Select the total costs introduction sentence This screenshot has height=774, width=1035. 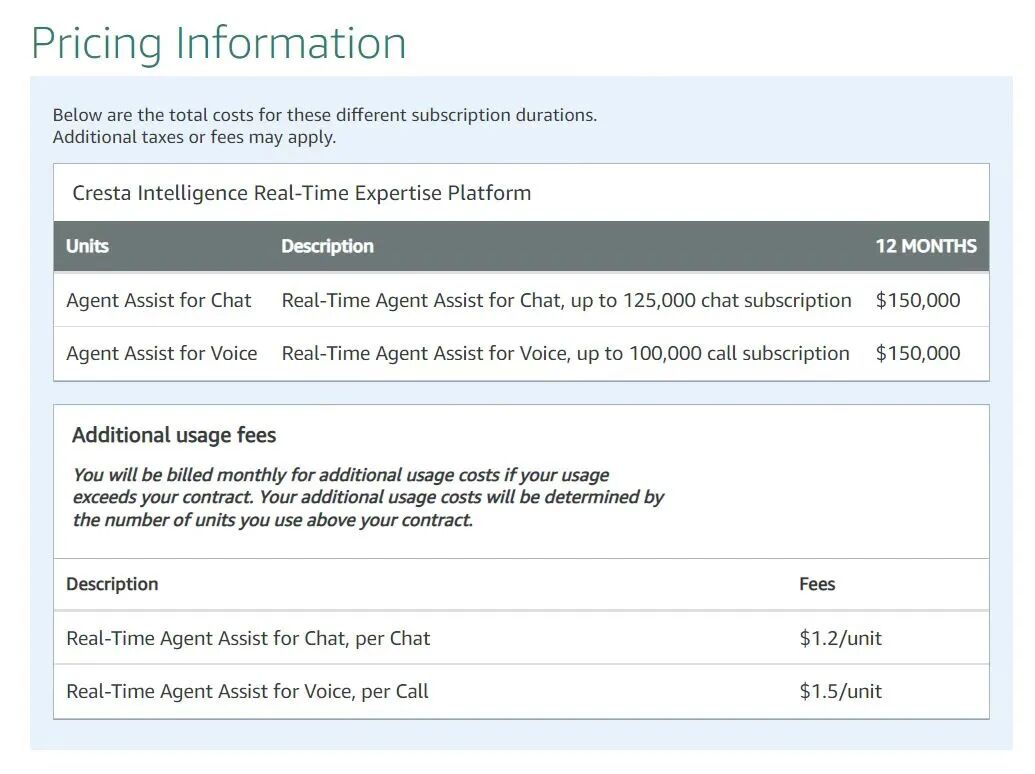click(324, 115)
